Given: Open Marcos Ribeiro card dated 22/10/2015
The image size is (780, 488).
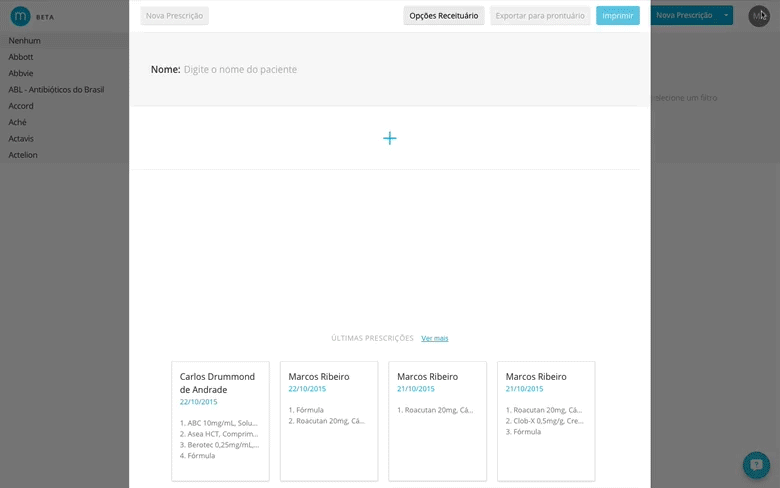Looking at the screenshot, I should click(329, 421).
